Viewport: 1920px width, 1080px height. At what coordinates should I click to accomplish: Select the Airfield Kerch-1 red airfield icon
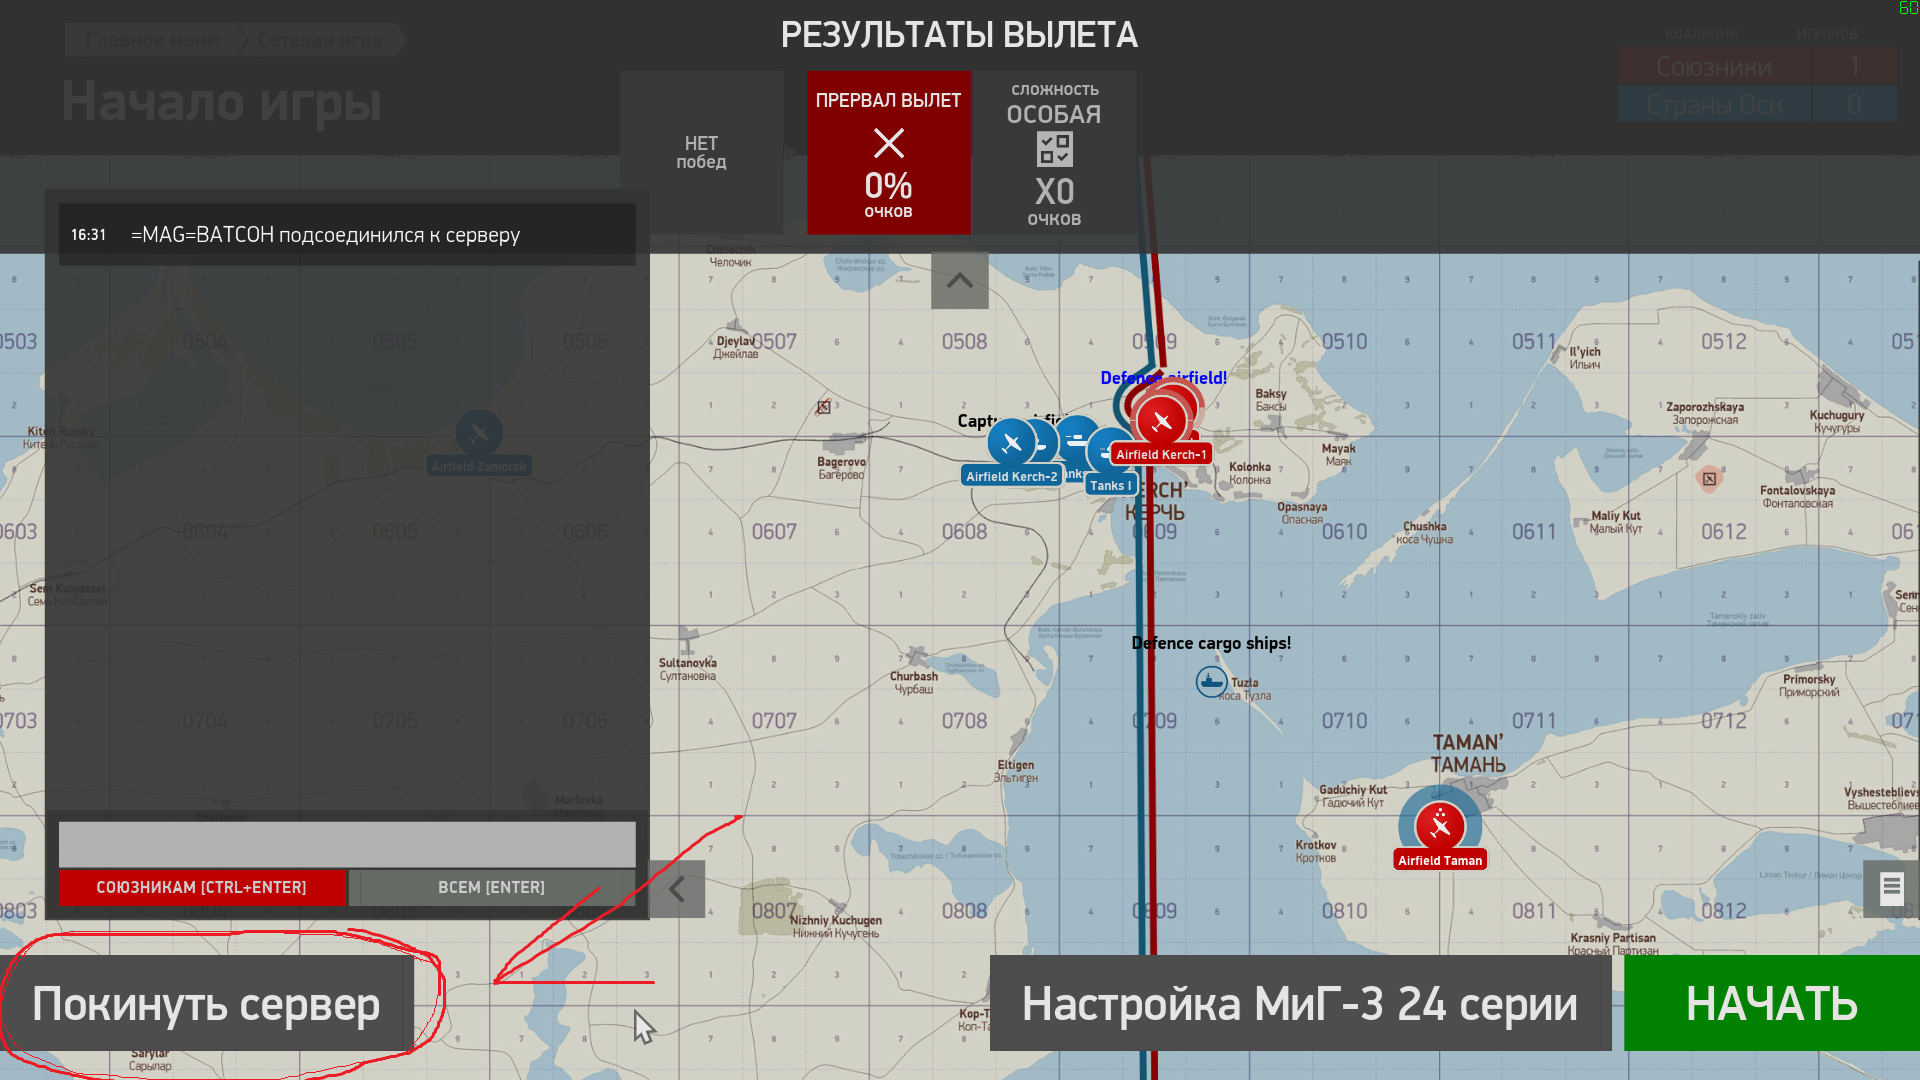[x=1161, y=421]
